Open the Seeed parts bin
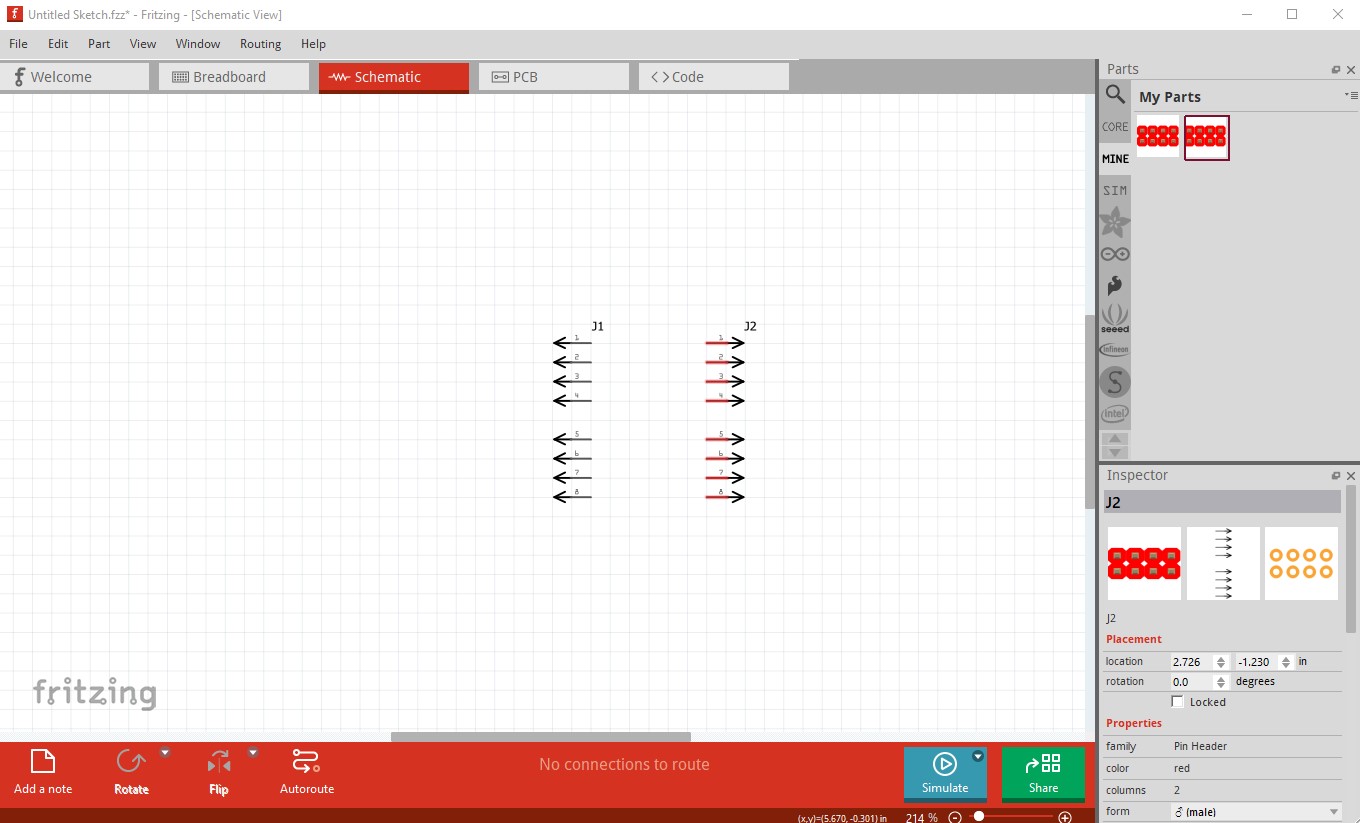 pos(1115,318)
